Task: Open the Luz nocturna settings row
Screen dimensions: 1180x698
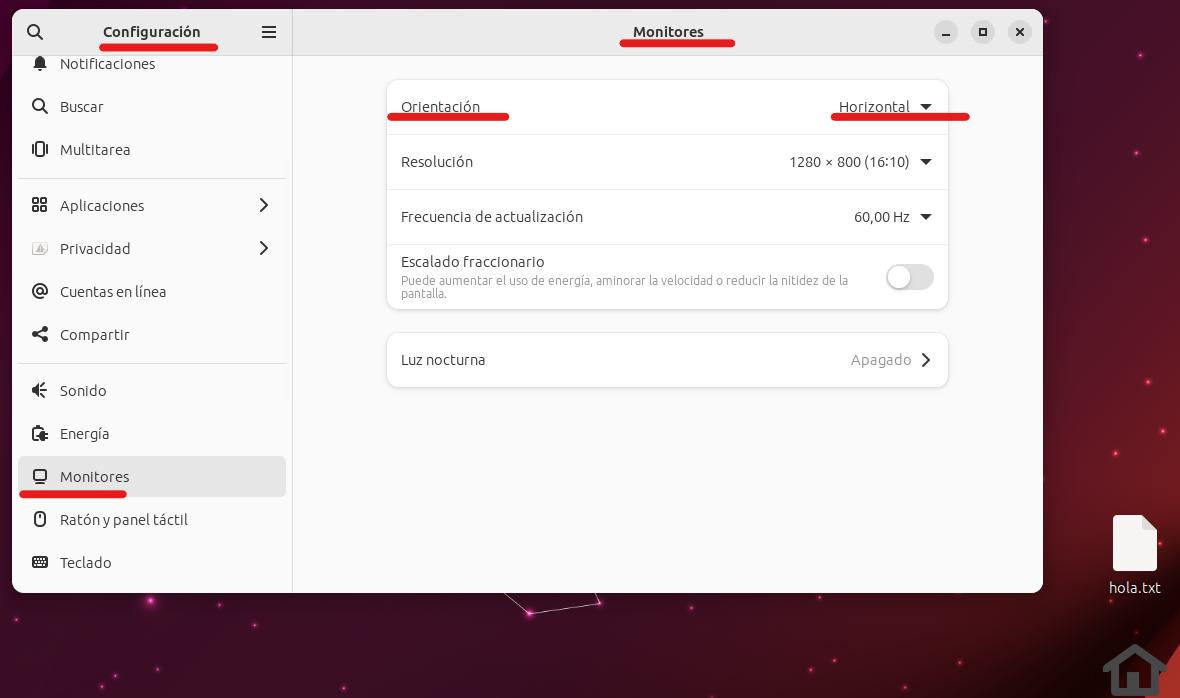Action: point(667,360)
